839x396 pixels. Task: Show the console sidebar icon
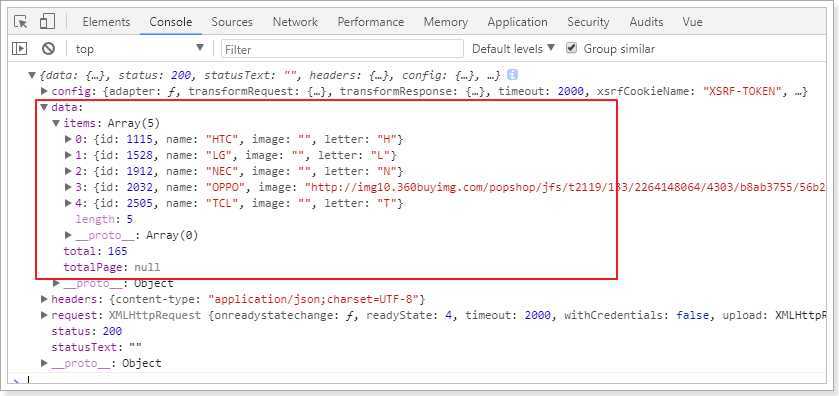tap(19, 49)
